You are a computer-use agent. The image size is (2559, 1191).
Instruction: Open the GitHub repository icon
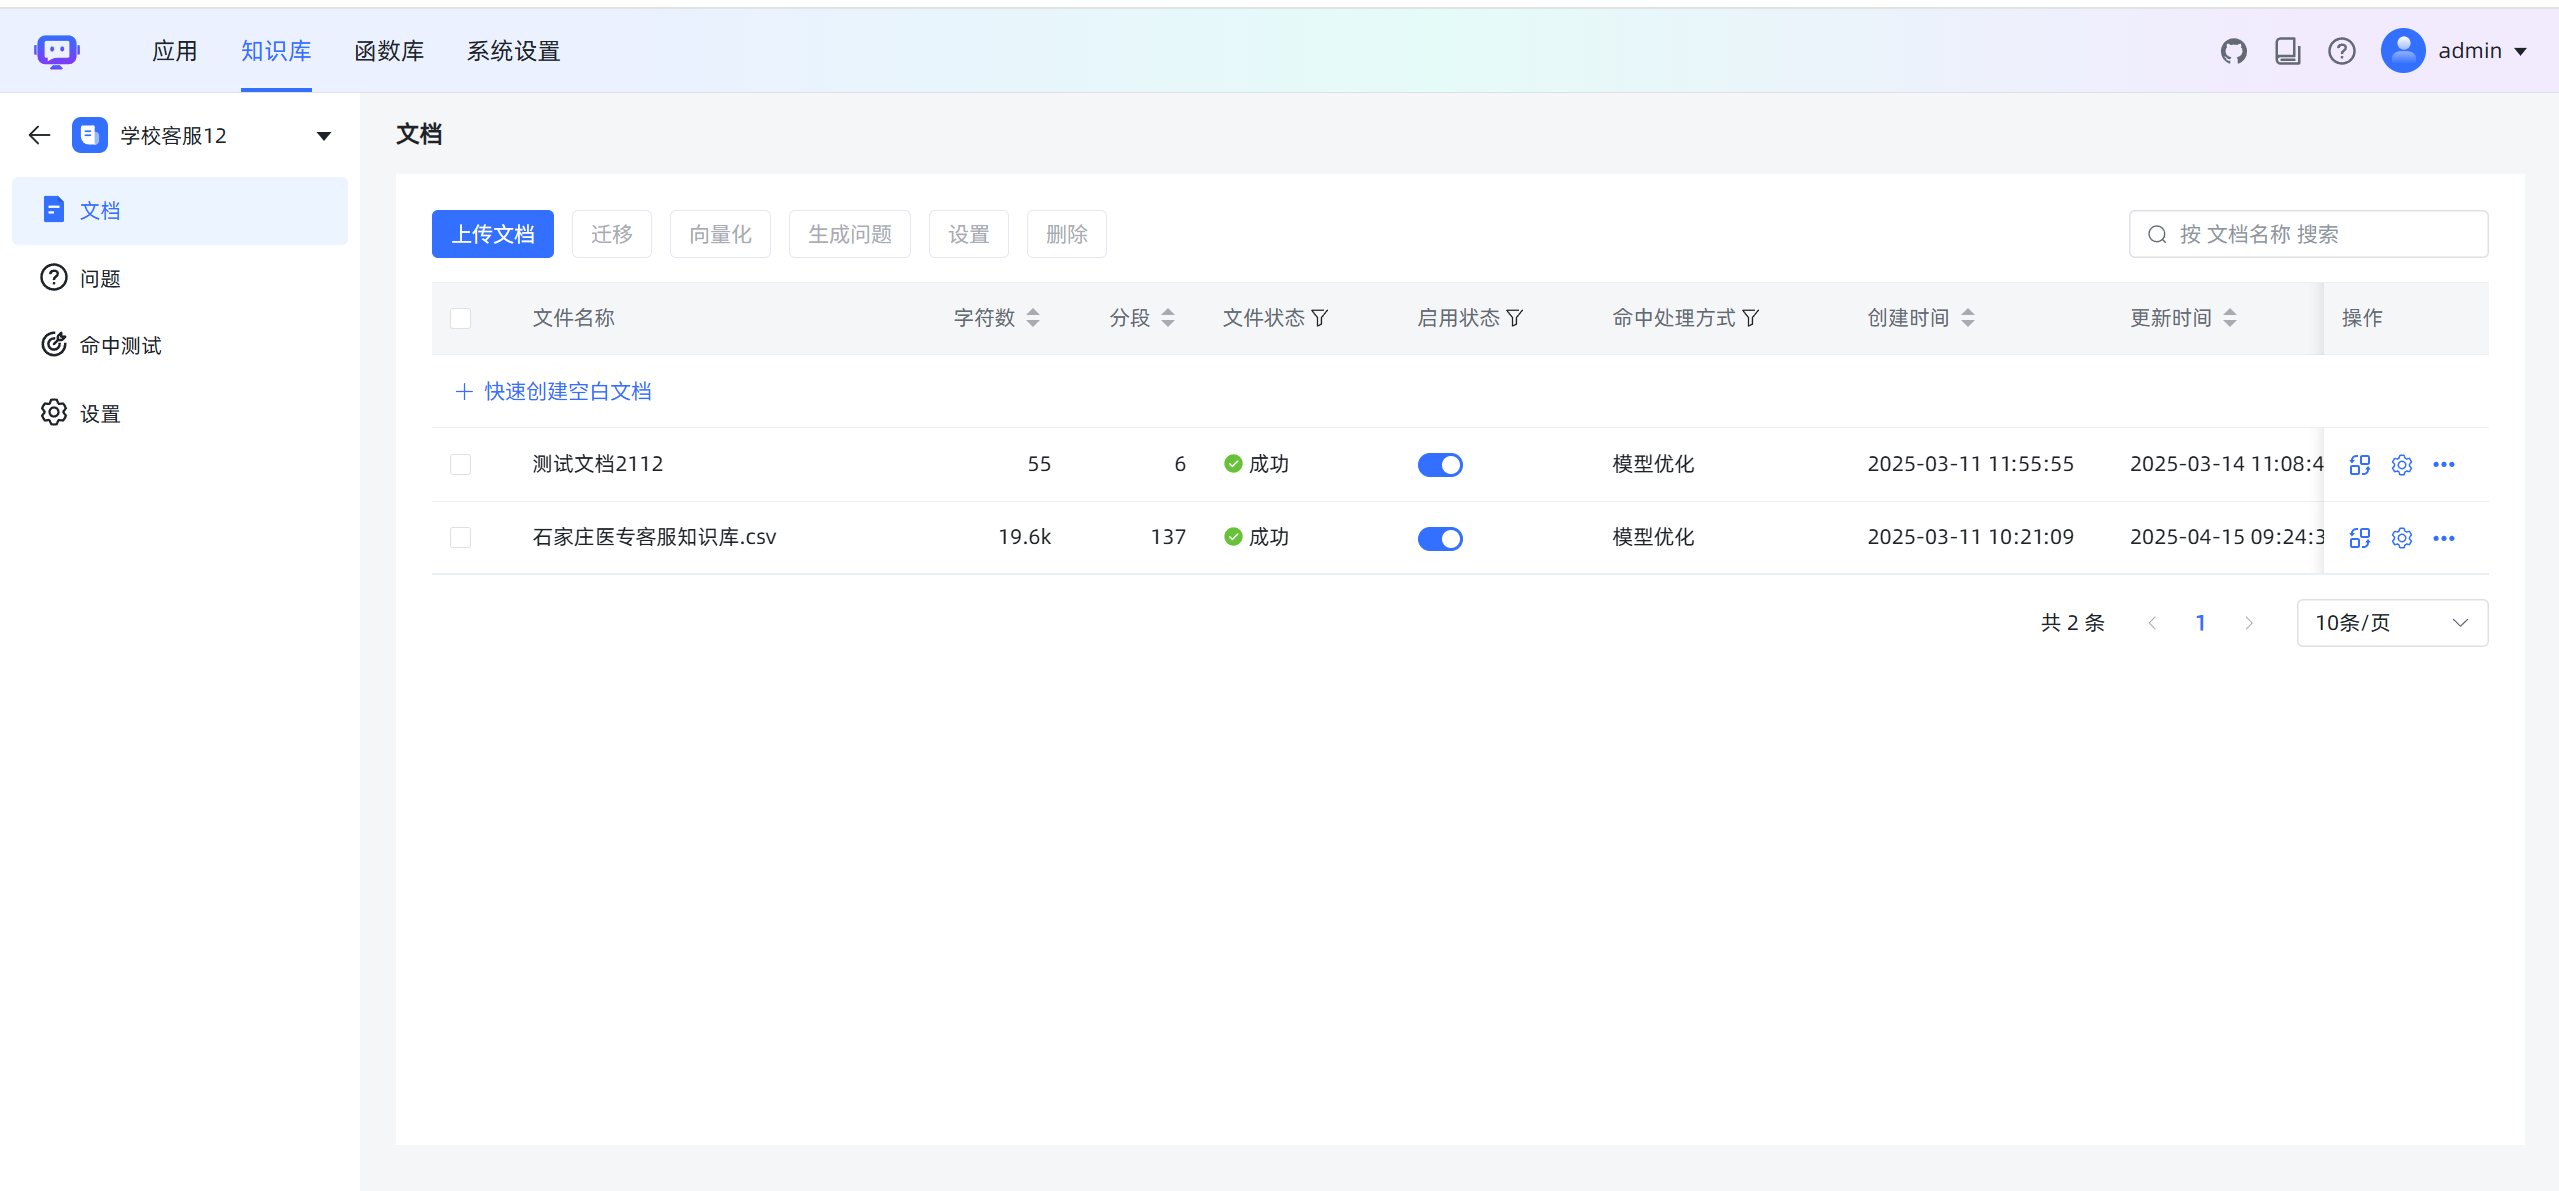pos(2233,51)
